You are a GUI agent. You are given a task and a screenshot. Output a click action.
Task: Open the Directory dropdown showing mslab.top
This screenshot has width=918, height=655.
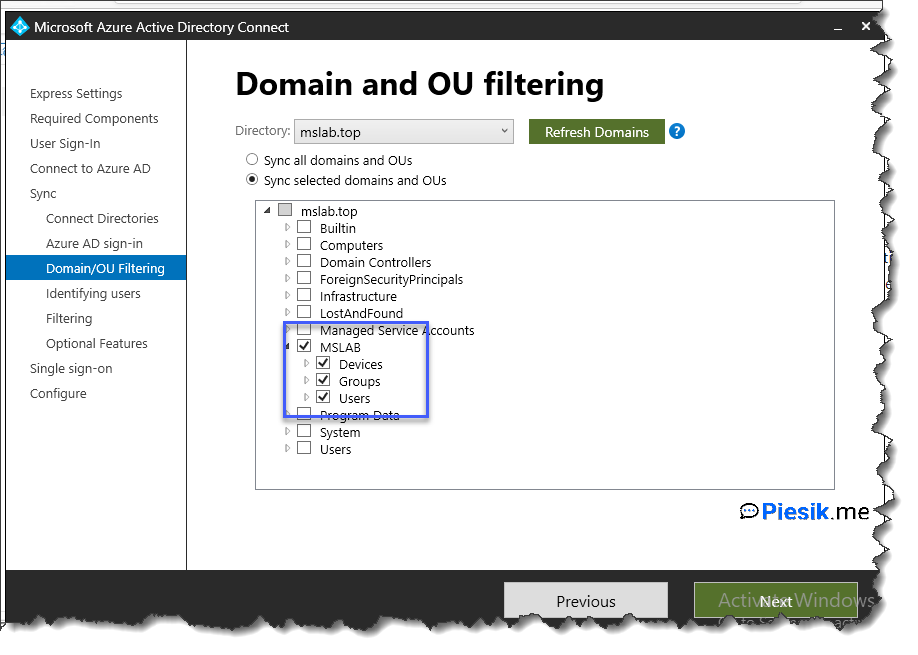[403, 132]
